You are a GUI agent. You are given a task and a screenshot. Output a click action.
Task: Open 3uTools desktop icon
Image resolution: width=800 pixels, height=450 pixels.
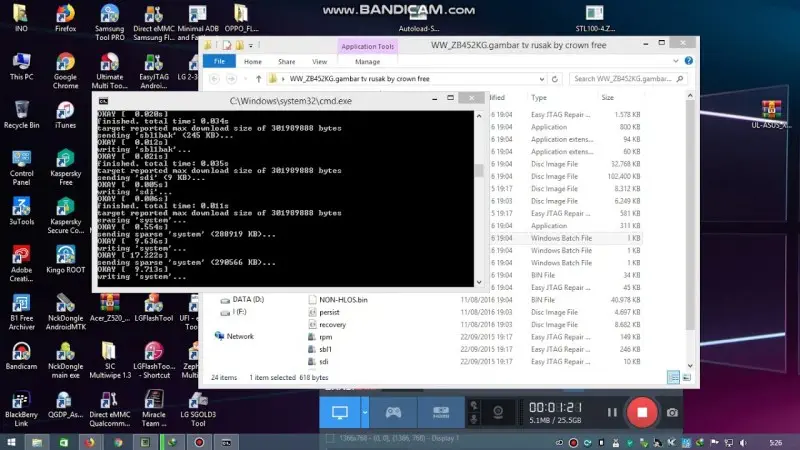(x=21, y=211)
